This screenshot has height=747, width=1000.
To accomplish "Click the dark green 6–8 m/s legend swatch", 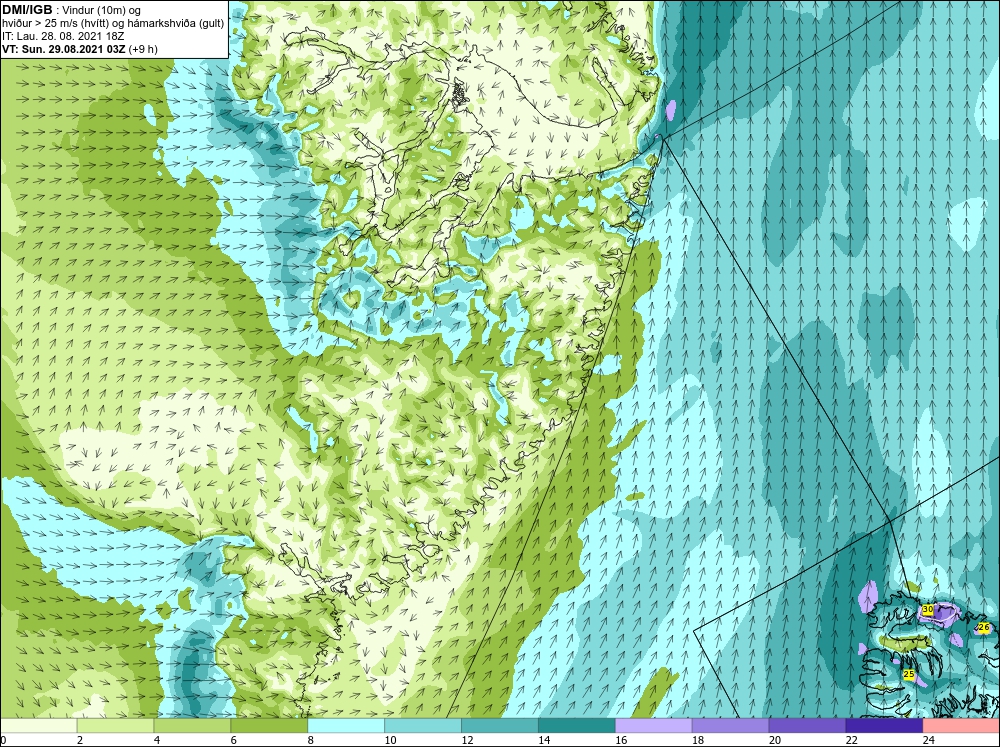I will click(269, 725).
